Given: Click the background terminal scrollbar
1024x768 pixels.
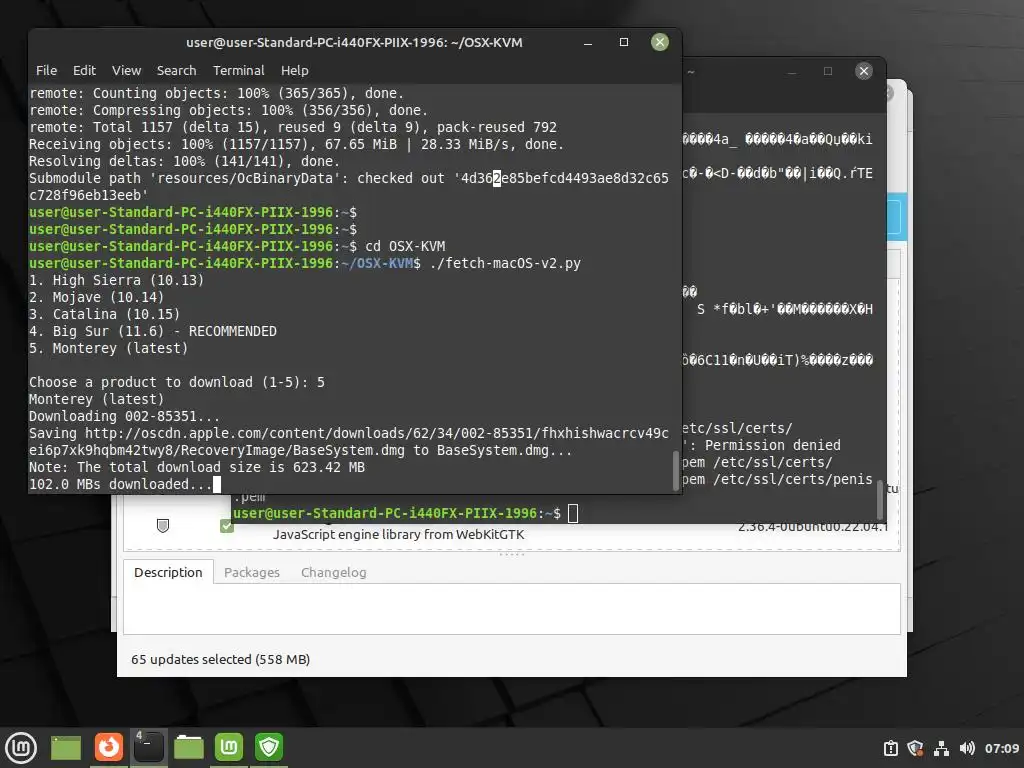Looking at the screenshot, I should tap(880, 500).
